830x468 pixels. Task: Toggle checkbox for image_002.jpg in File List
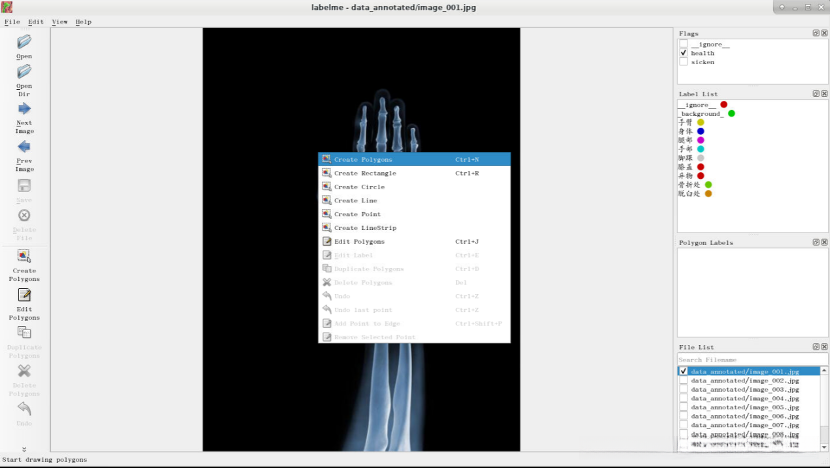pos(683,380)
